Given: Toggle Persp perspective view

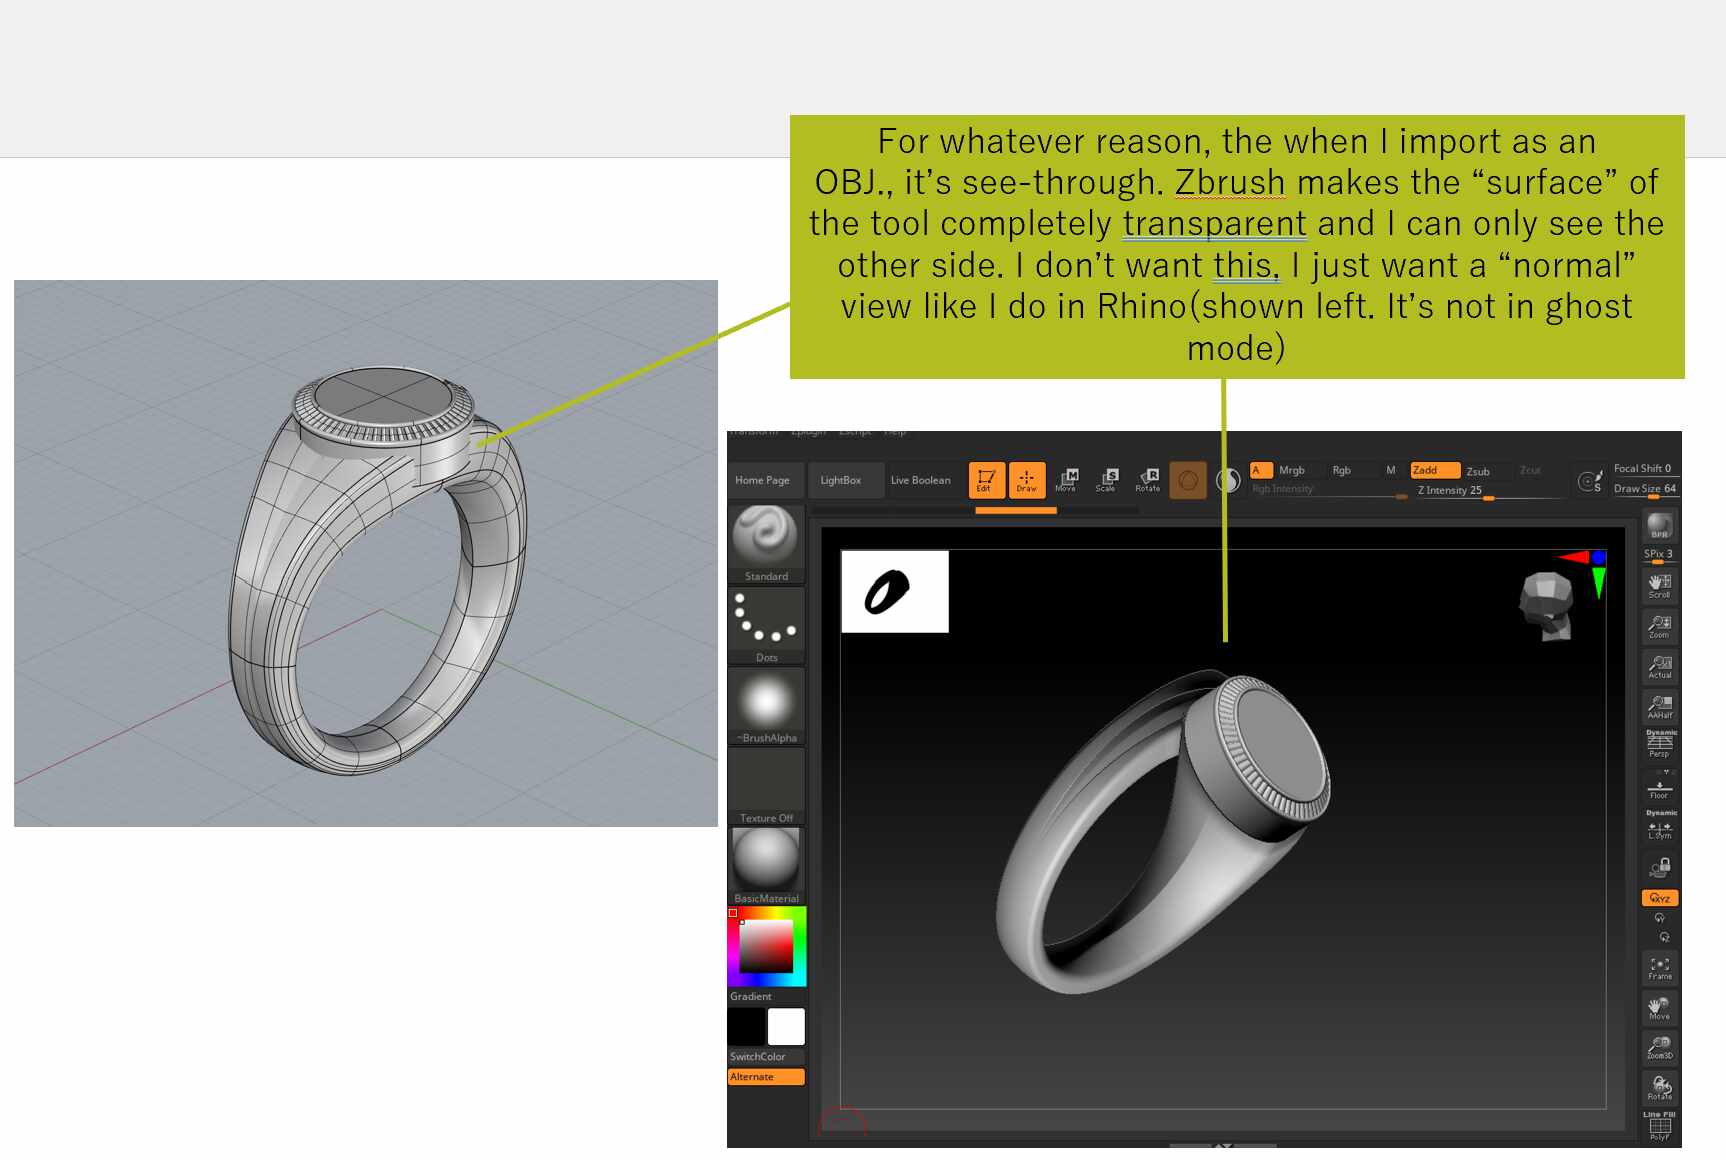Looking at the screenshot, I should [1660, 745].
